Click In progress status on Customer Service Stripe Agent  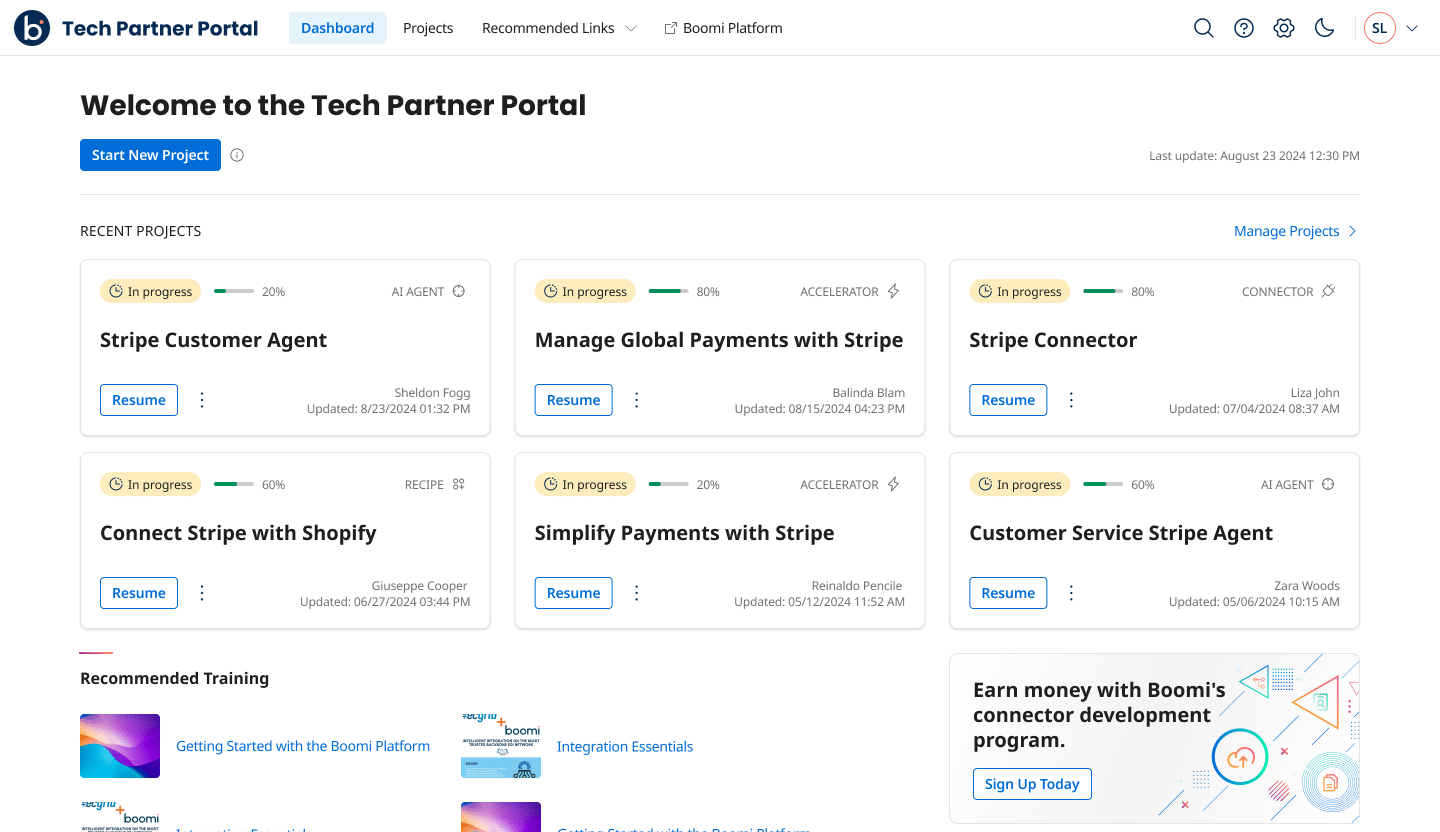coord(1020,485)
